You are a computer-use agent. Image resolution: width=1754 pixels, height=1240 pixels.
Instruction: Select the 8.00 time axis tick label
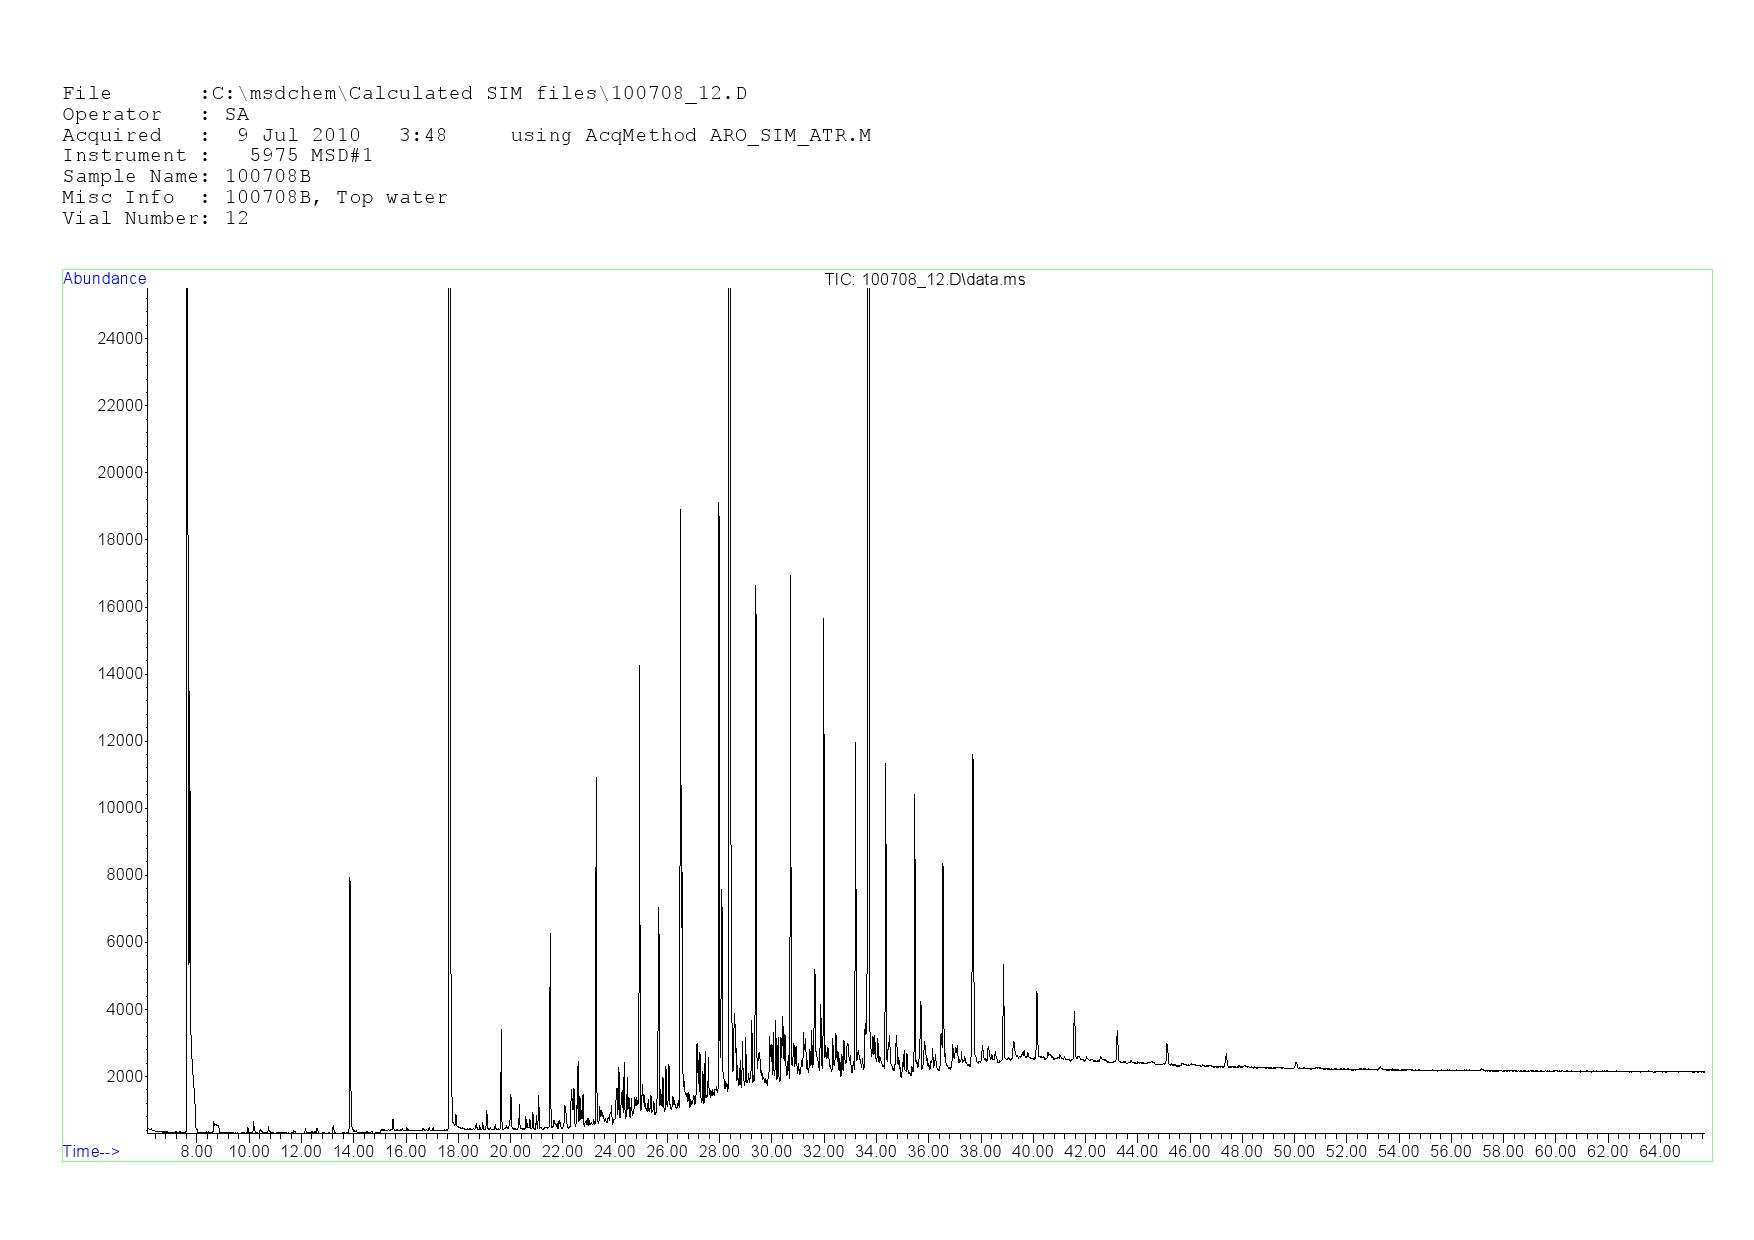coord(196,1152)
